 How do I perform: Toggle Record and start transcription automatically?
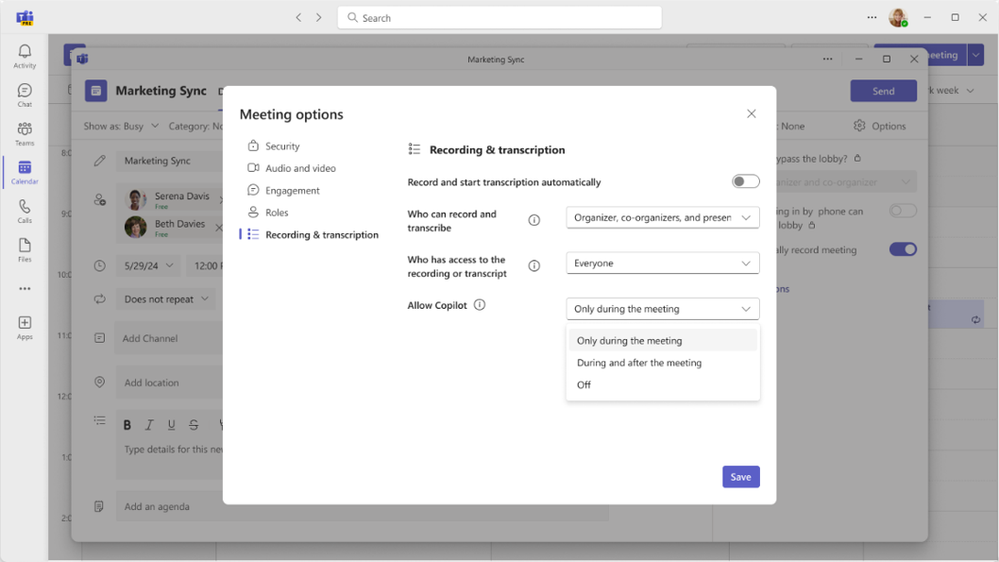point(745,182)
